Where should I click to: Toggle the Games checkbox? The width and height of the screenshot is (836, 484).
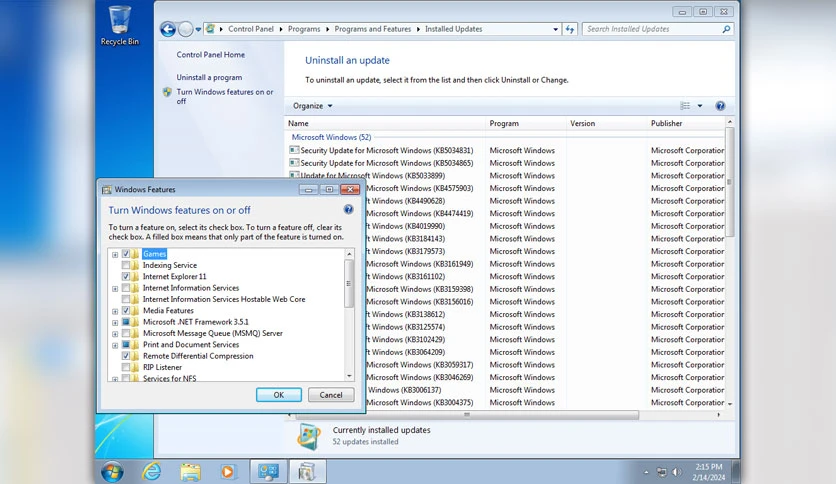point(126,254)
